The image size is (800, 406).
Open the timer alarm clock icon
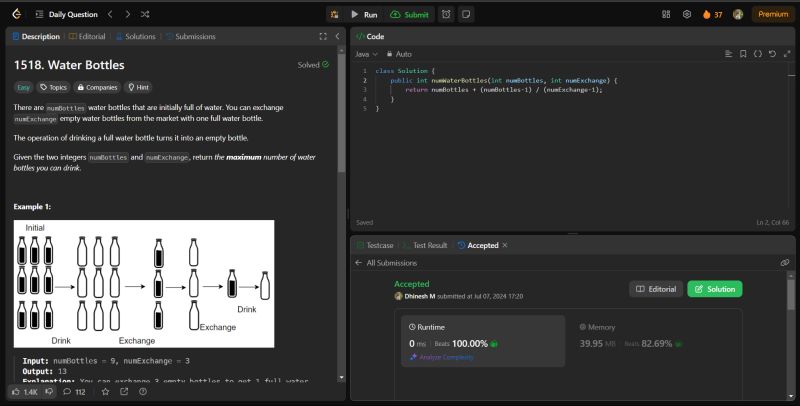coord(446,14)
